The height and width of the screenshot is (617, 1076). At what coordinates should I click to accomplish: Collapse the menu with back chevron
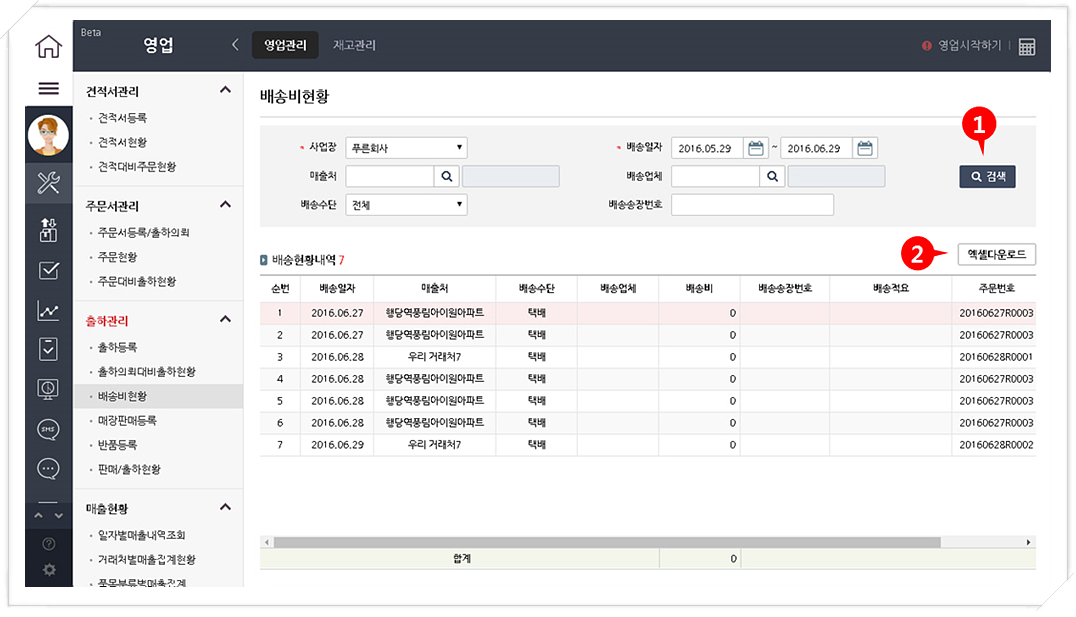235,45
